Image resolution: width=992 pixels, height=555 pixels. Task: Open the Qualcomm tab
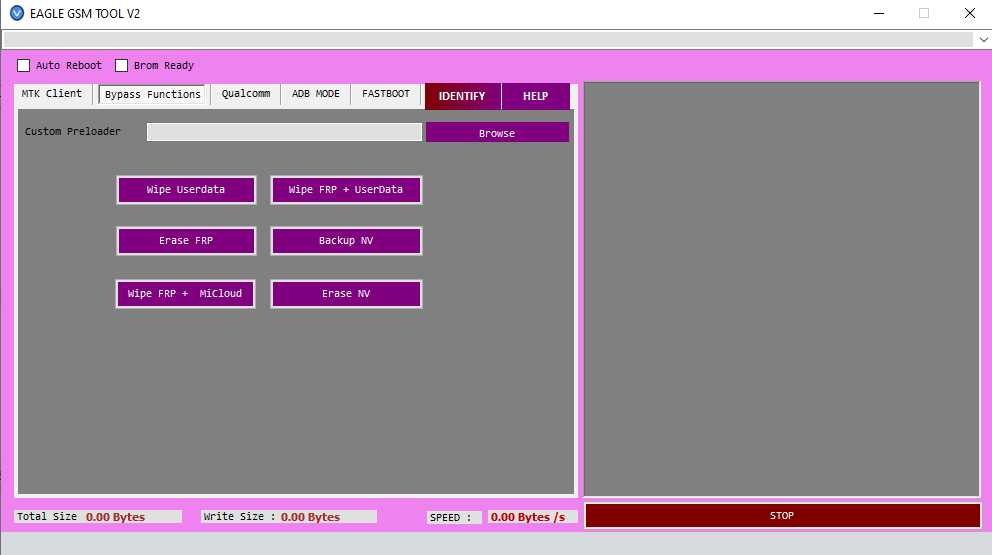245,94
